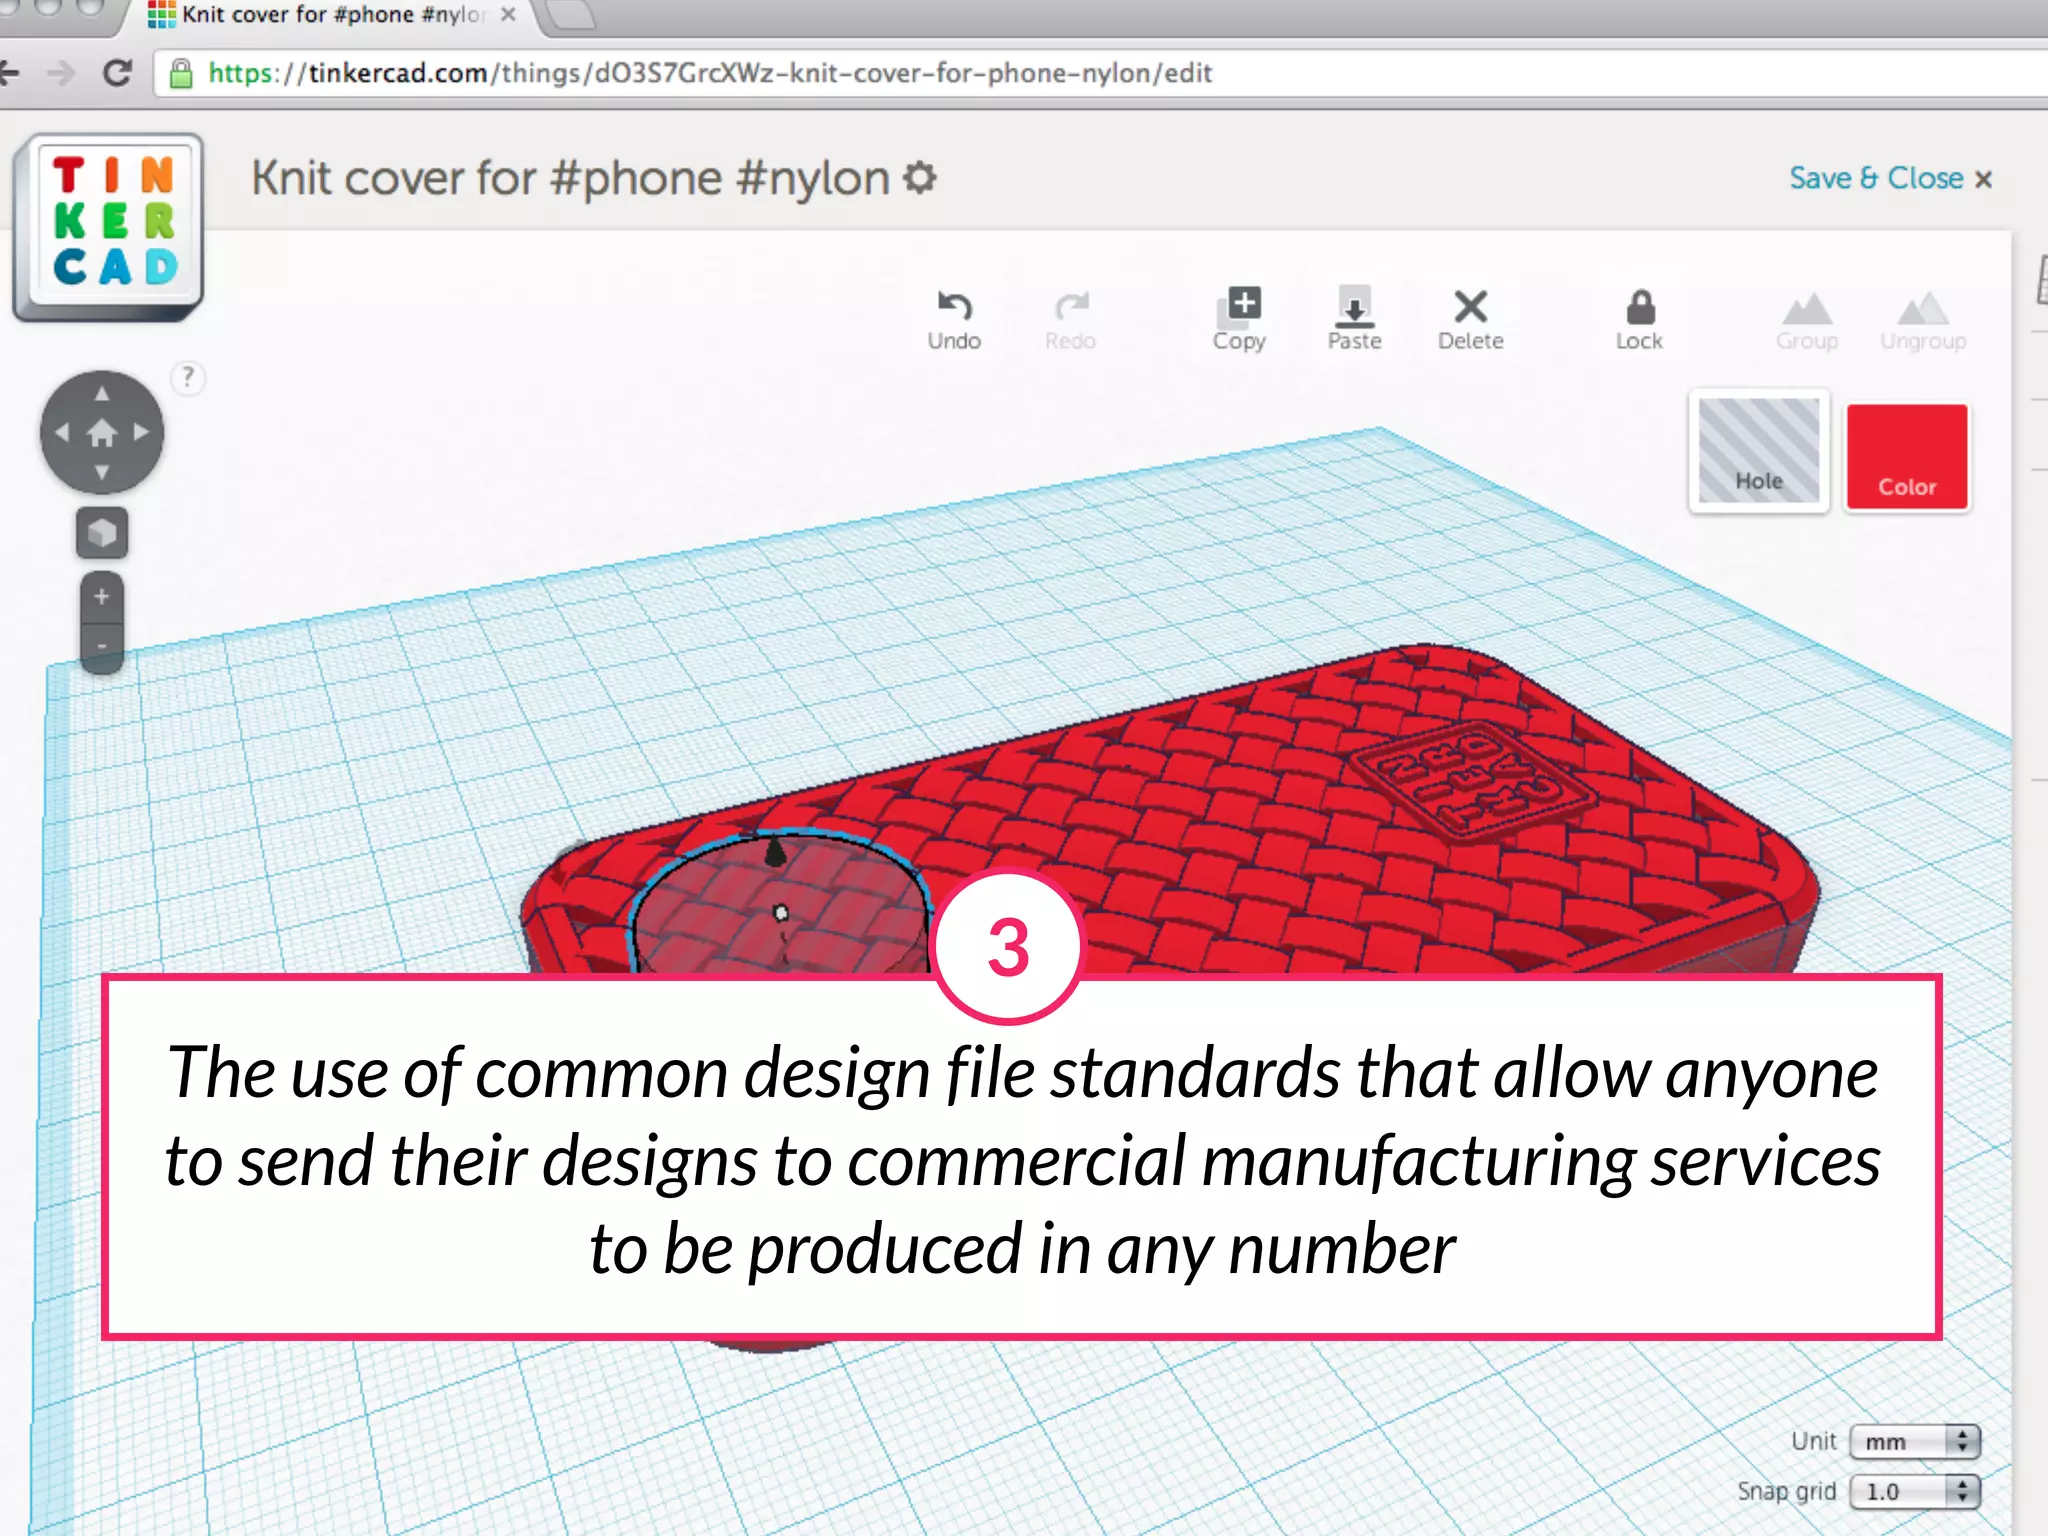2048x1536 pixels.
Task: Open the help question mark
Action: click(x=188, y=378)
